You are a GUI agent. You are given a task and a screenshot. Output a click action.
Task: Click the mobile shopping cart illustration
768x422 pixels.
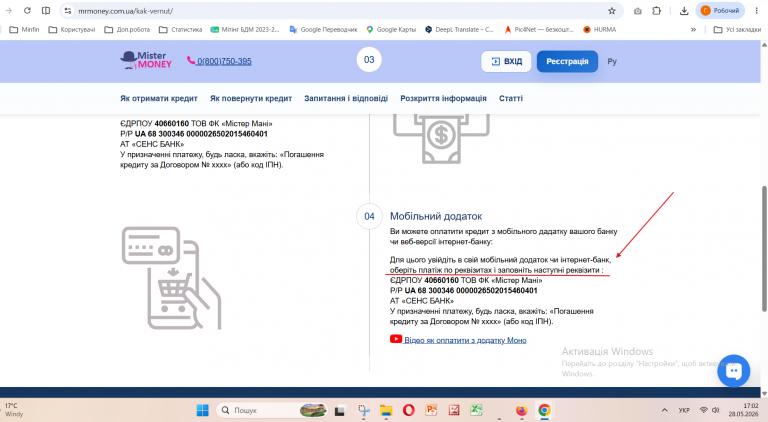tap(171, 278)
